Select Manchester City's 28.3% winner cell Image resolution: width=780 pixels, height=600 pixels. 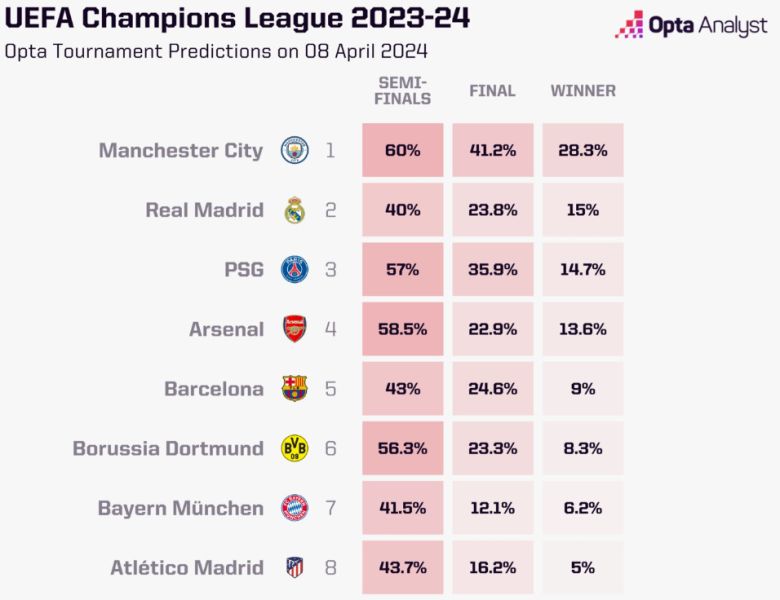pyautogui.click(x=583, y=151)
